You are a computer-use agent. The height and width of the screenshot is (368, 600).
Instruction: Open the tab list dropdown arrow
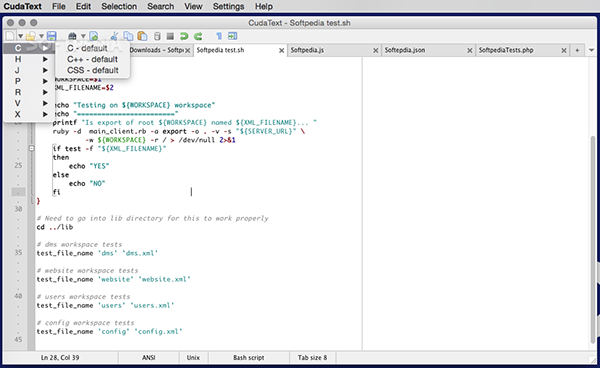592,50
